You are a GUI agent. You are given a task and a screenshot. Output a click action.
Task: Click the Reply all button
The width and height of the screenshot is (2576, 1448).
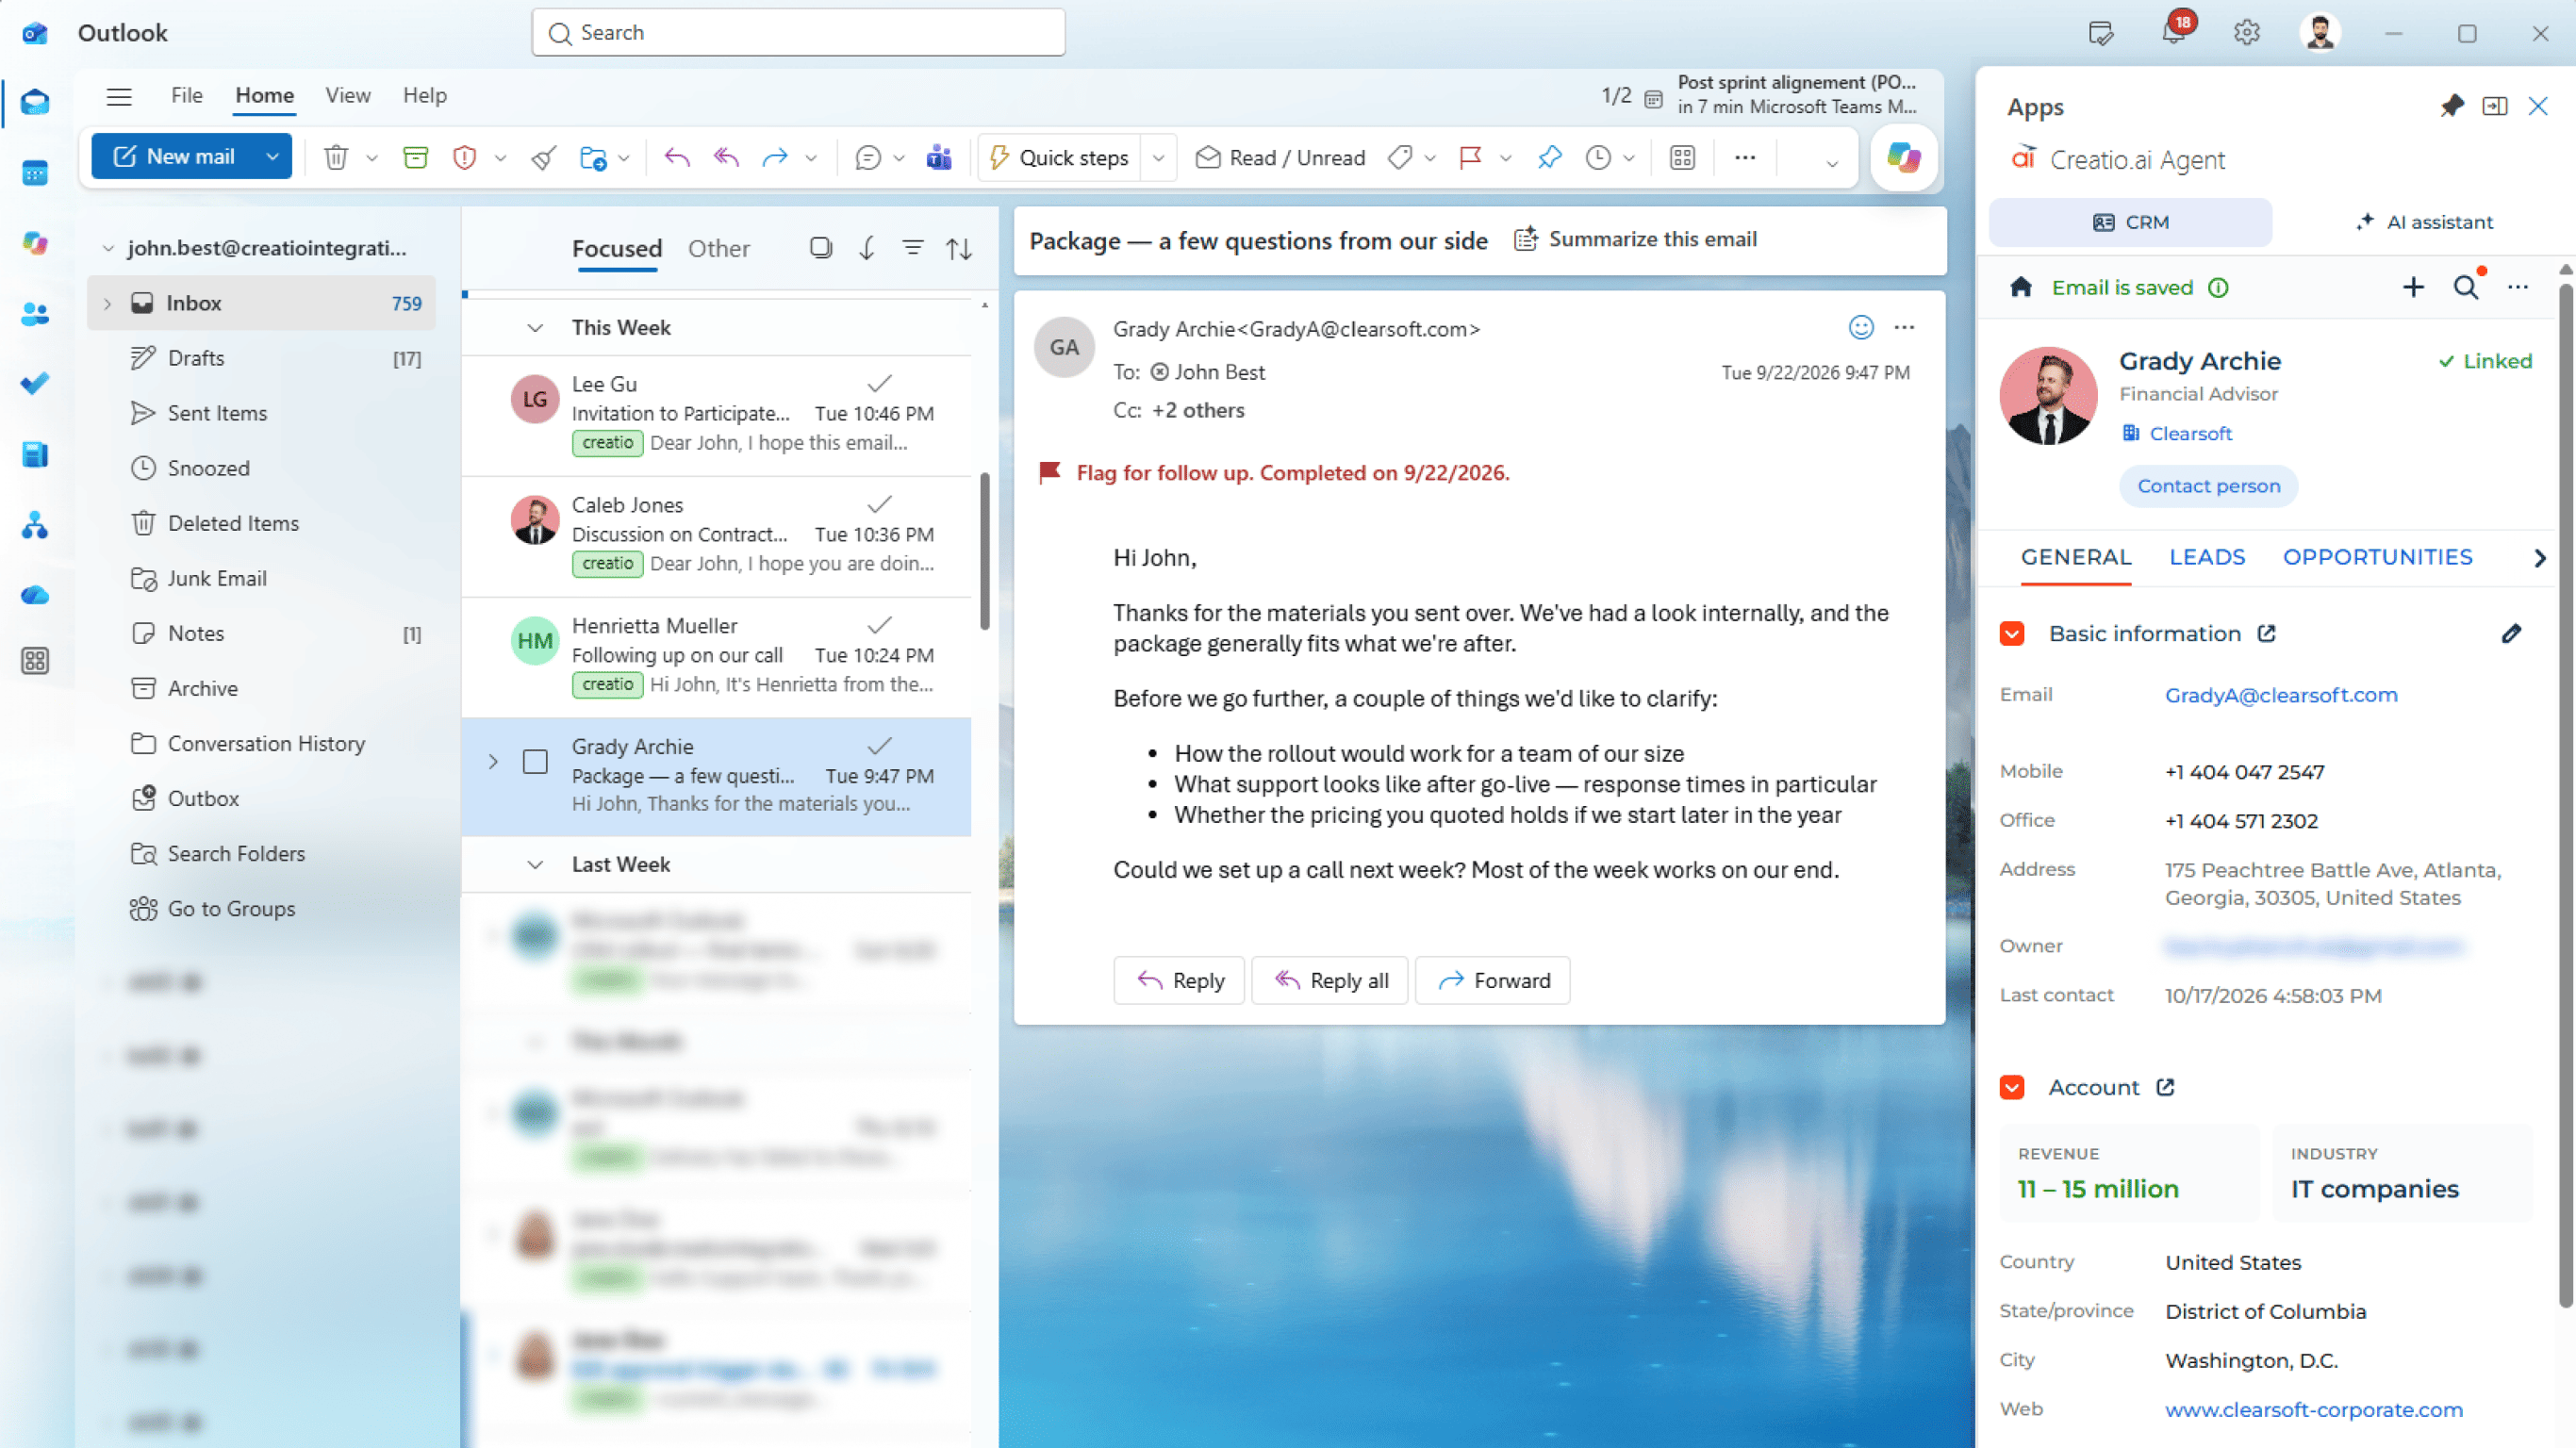point(1329,980)
